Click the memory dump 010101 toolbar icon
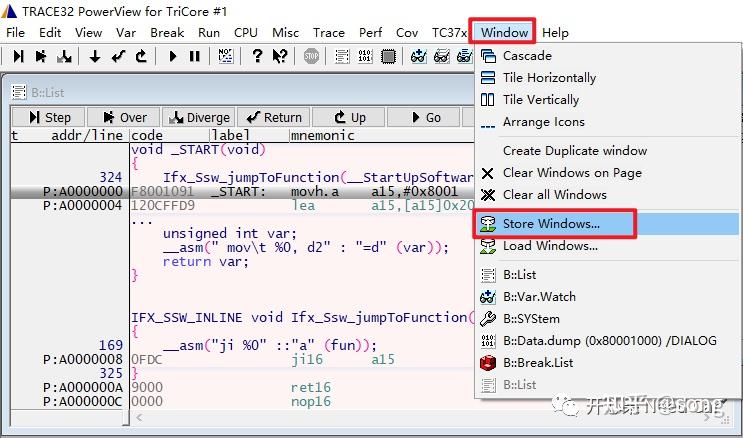The image size is (743, 438). click(x=365, y=56)
